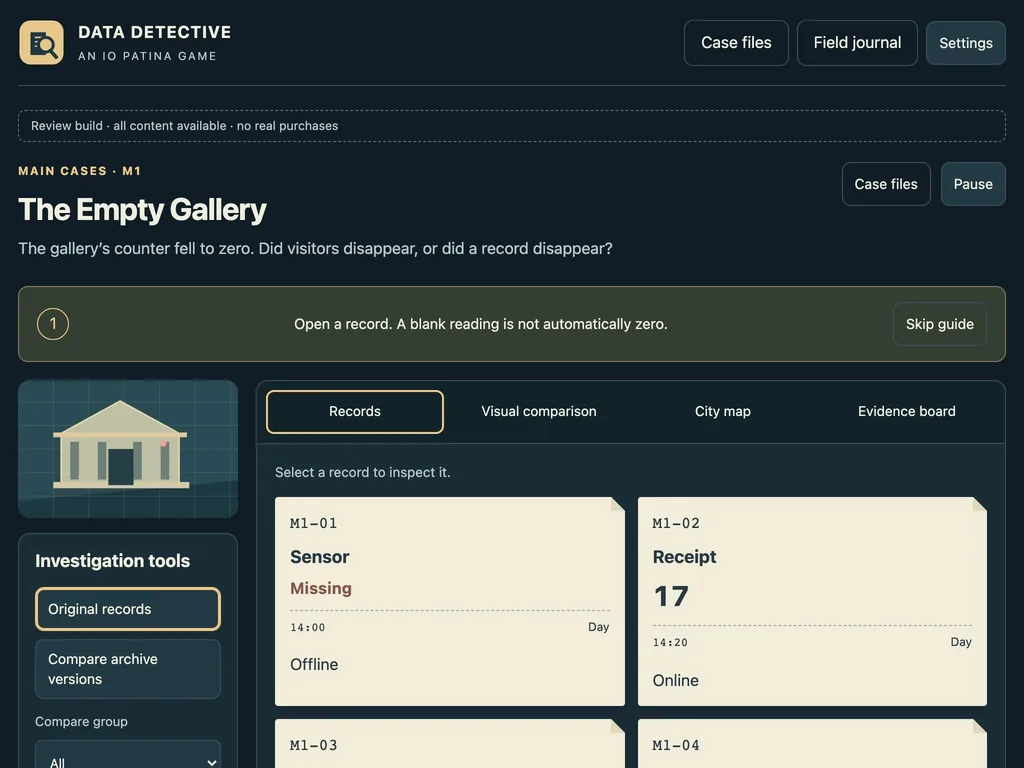Viewport: 1024px width, 768px height.
Task: Click 'The Empty Gallery' case title
Action: (142, 210)
